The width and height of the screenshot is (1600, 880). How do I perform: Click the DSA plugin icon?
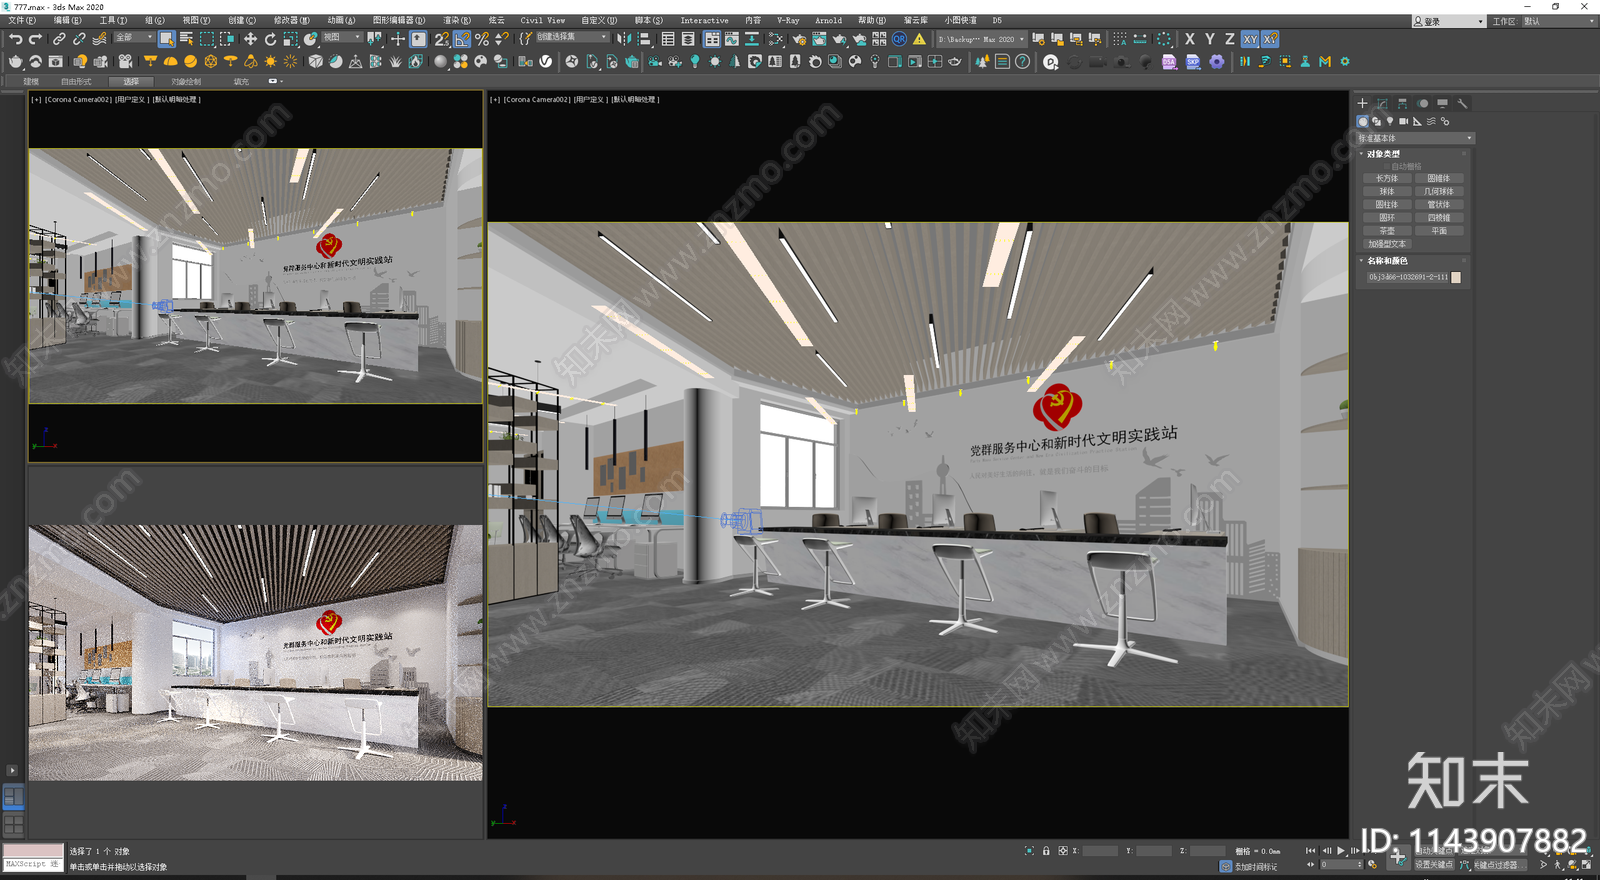tap(1169, 61)
